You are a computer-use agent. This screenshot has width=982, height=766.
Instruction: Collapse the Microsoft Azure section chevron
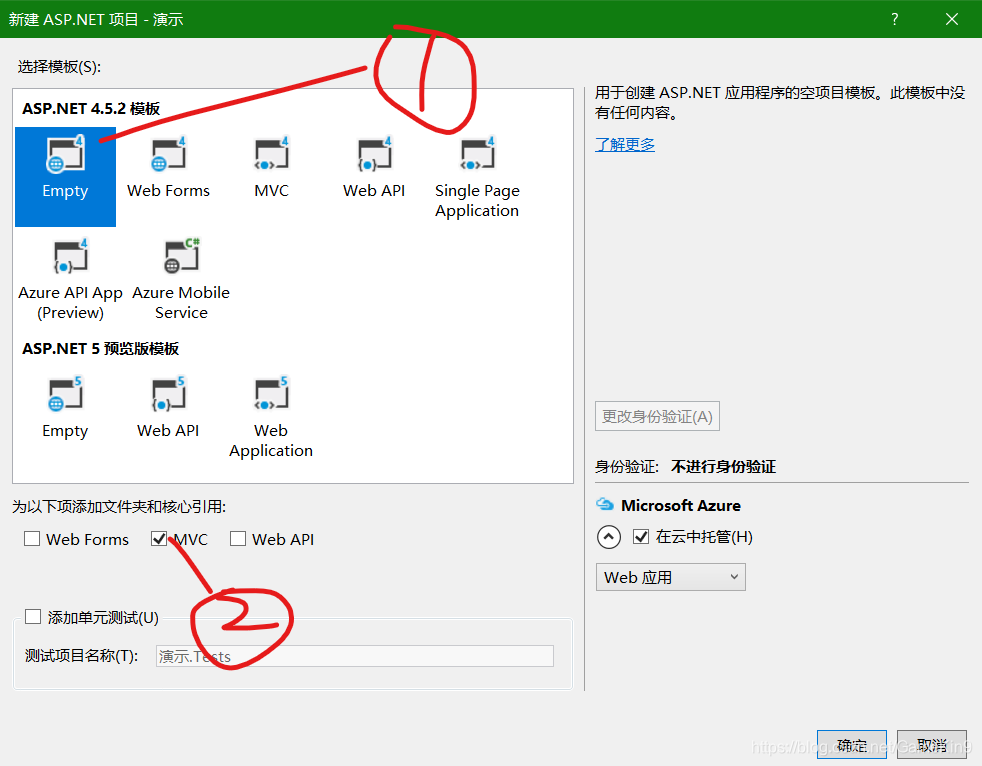point(609,537)
